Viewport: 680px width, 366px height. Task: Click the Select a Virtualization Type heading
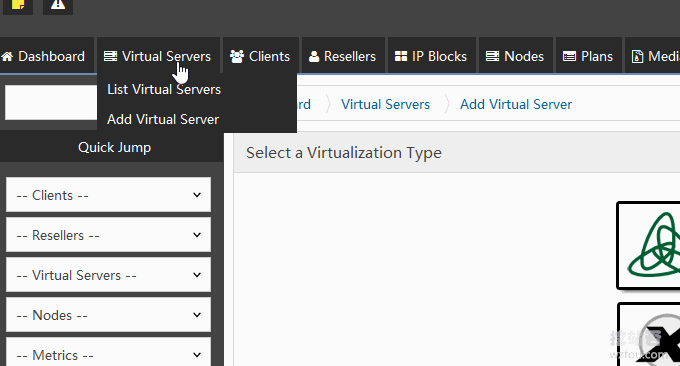pos(344,153)
